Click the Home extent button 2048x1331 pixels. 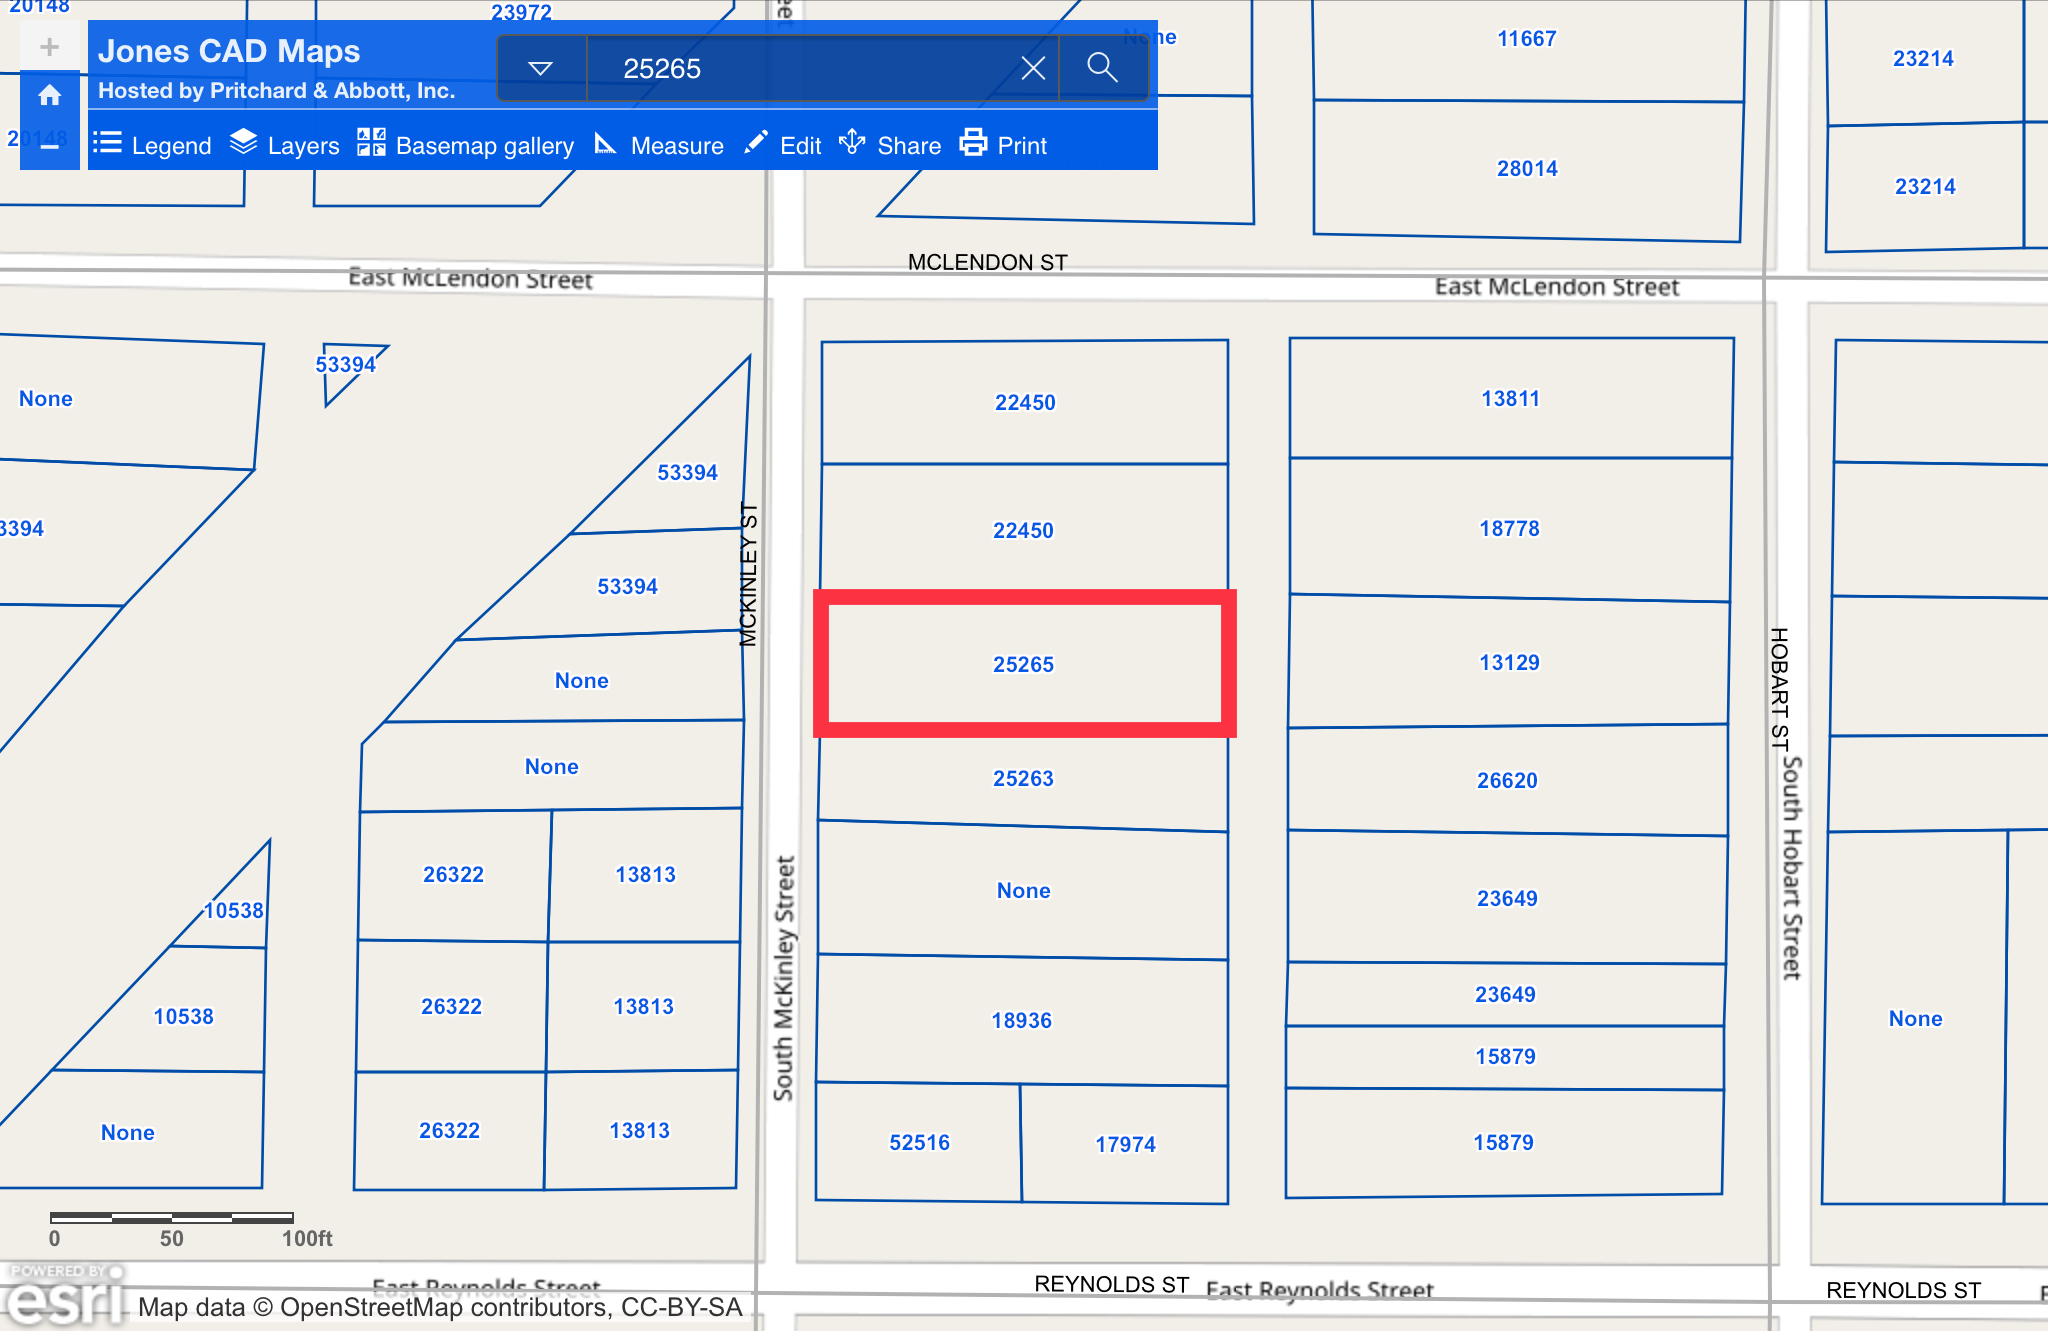(48, 96)
